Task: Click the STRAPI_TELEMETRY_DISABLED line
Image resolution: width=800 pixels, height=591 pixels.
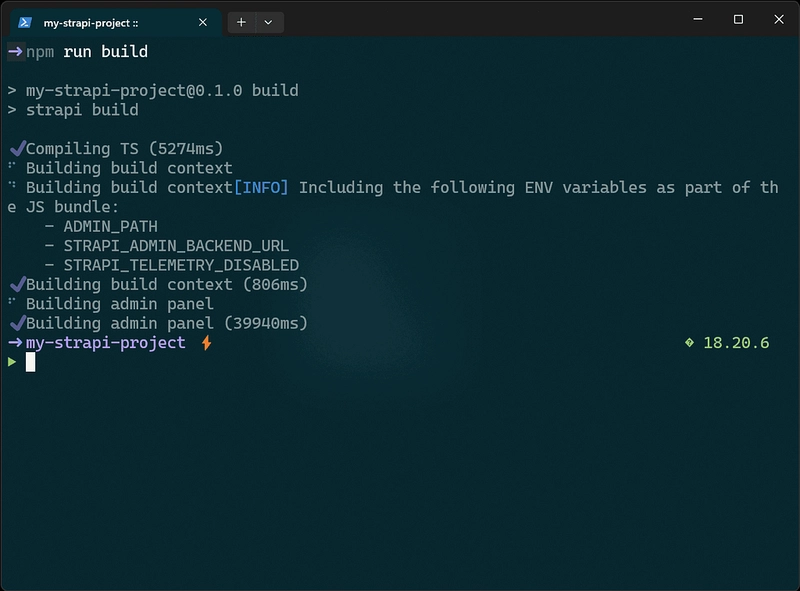Action: [x=172, y=265]
